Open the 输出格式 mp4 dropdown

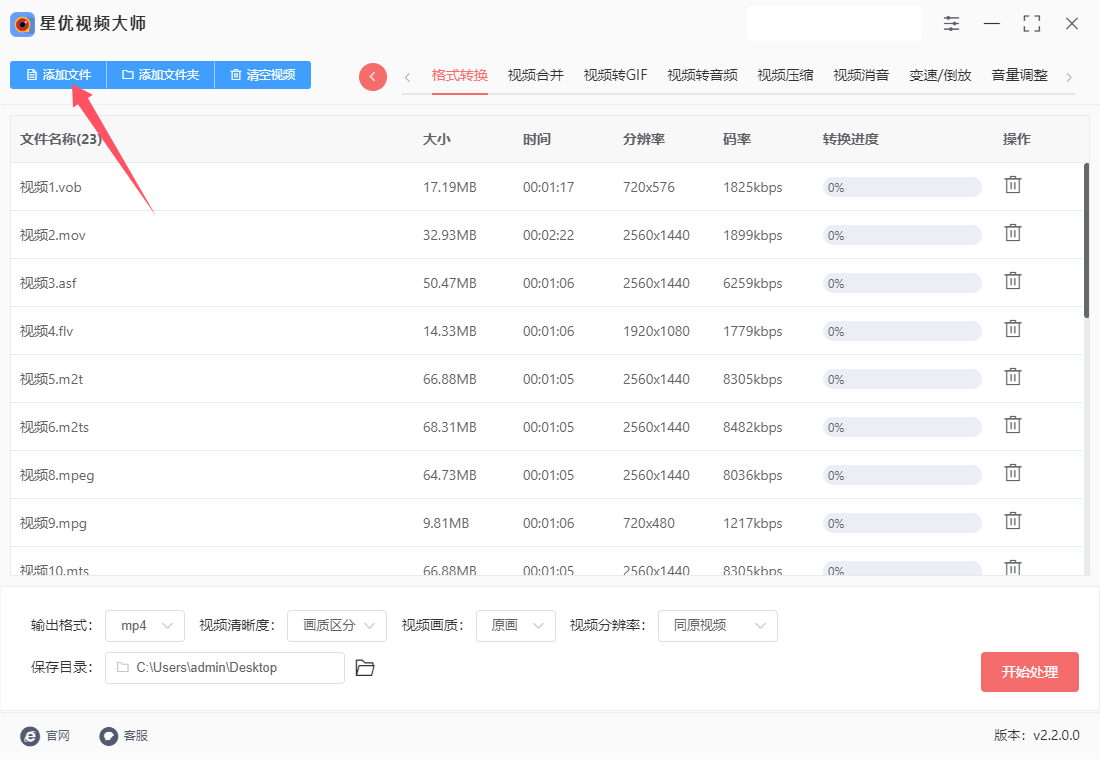pos(145,626)
